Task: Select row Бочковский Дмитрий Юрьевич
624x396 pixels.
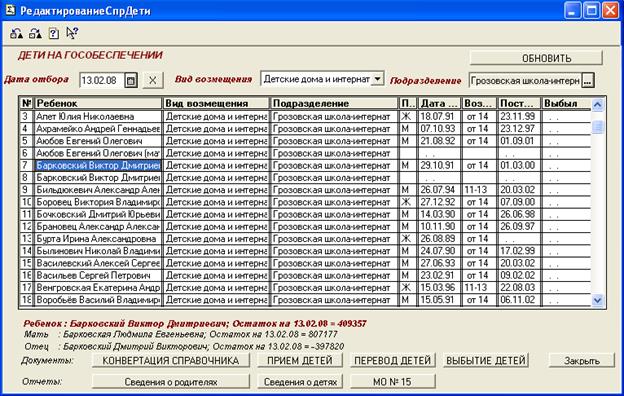Action: [305, 215]
